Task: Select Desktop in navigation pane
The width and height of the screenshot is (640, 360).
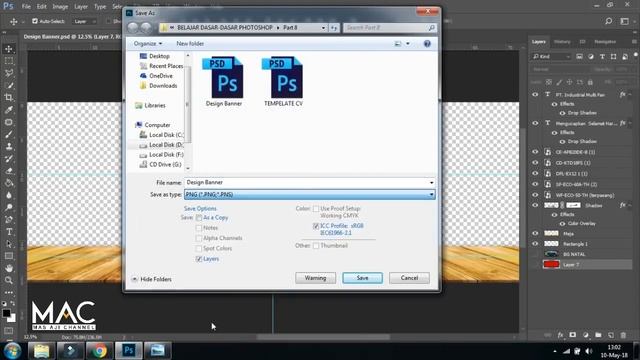Action: pos(155,56)
